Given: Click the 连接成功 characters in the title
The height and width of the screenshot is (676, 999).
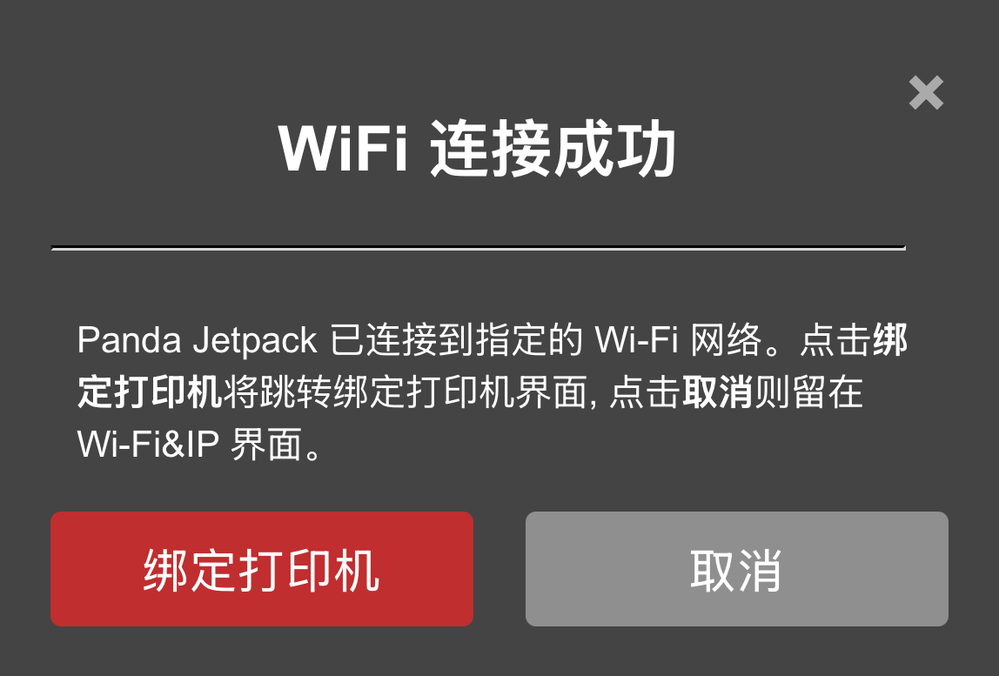Looking at the screenshot, I should coord(553,150).
